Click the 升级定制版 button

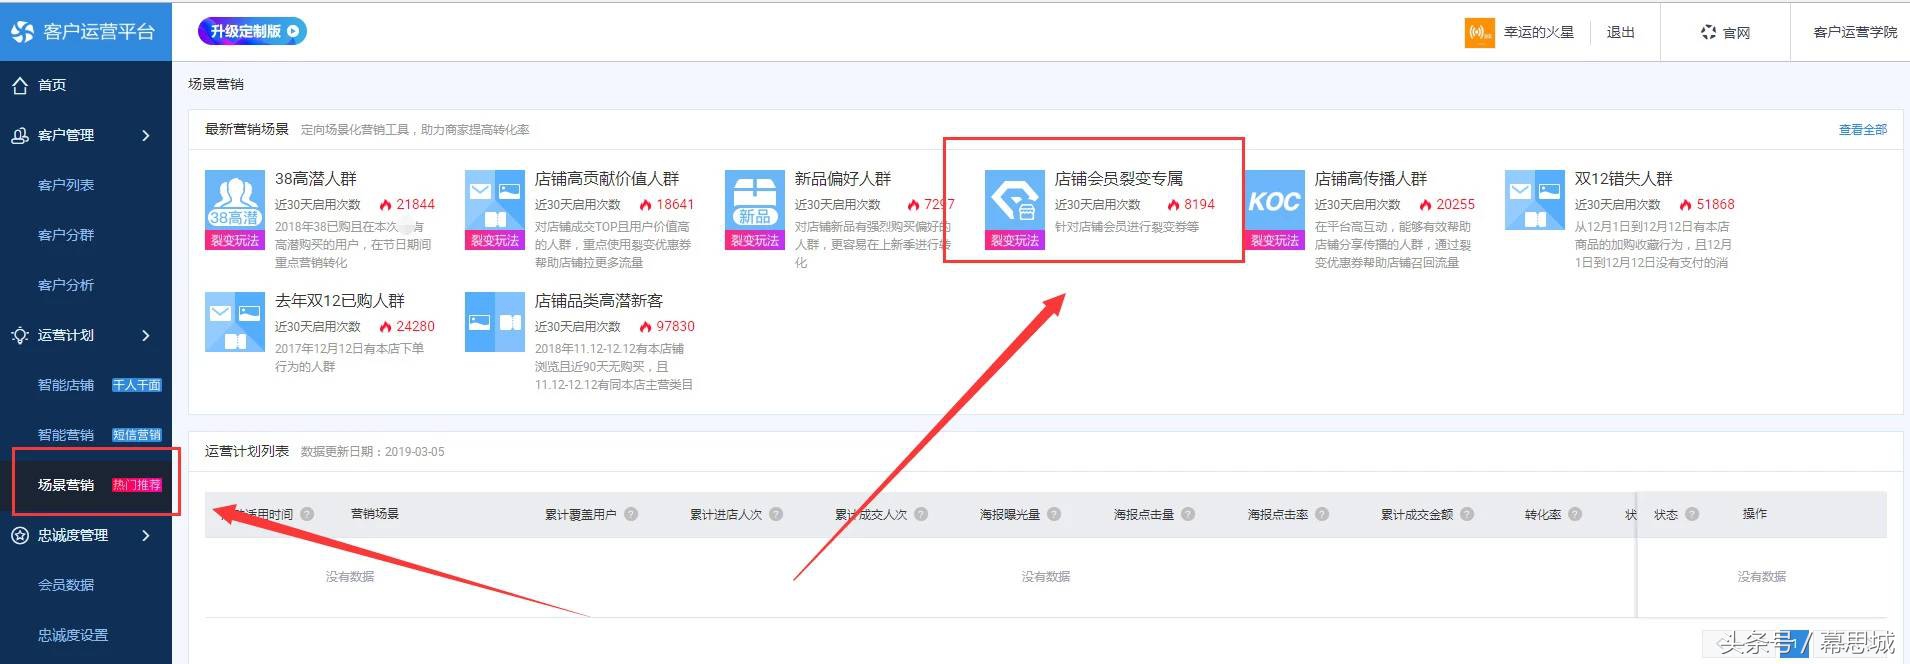coord(252,31)
